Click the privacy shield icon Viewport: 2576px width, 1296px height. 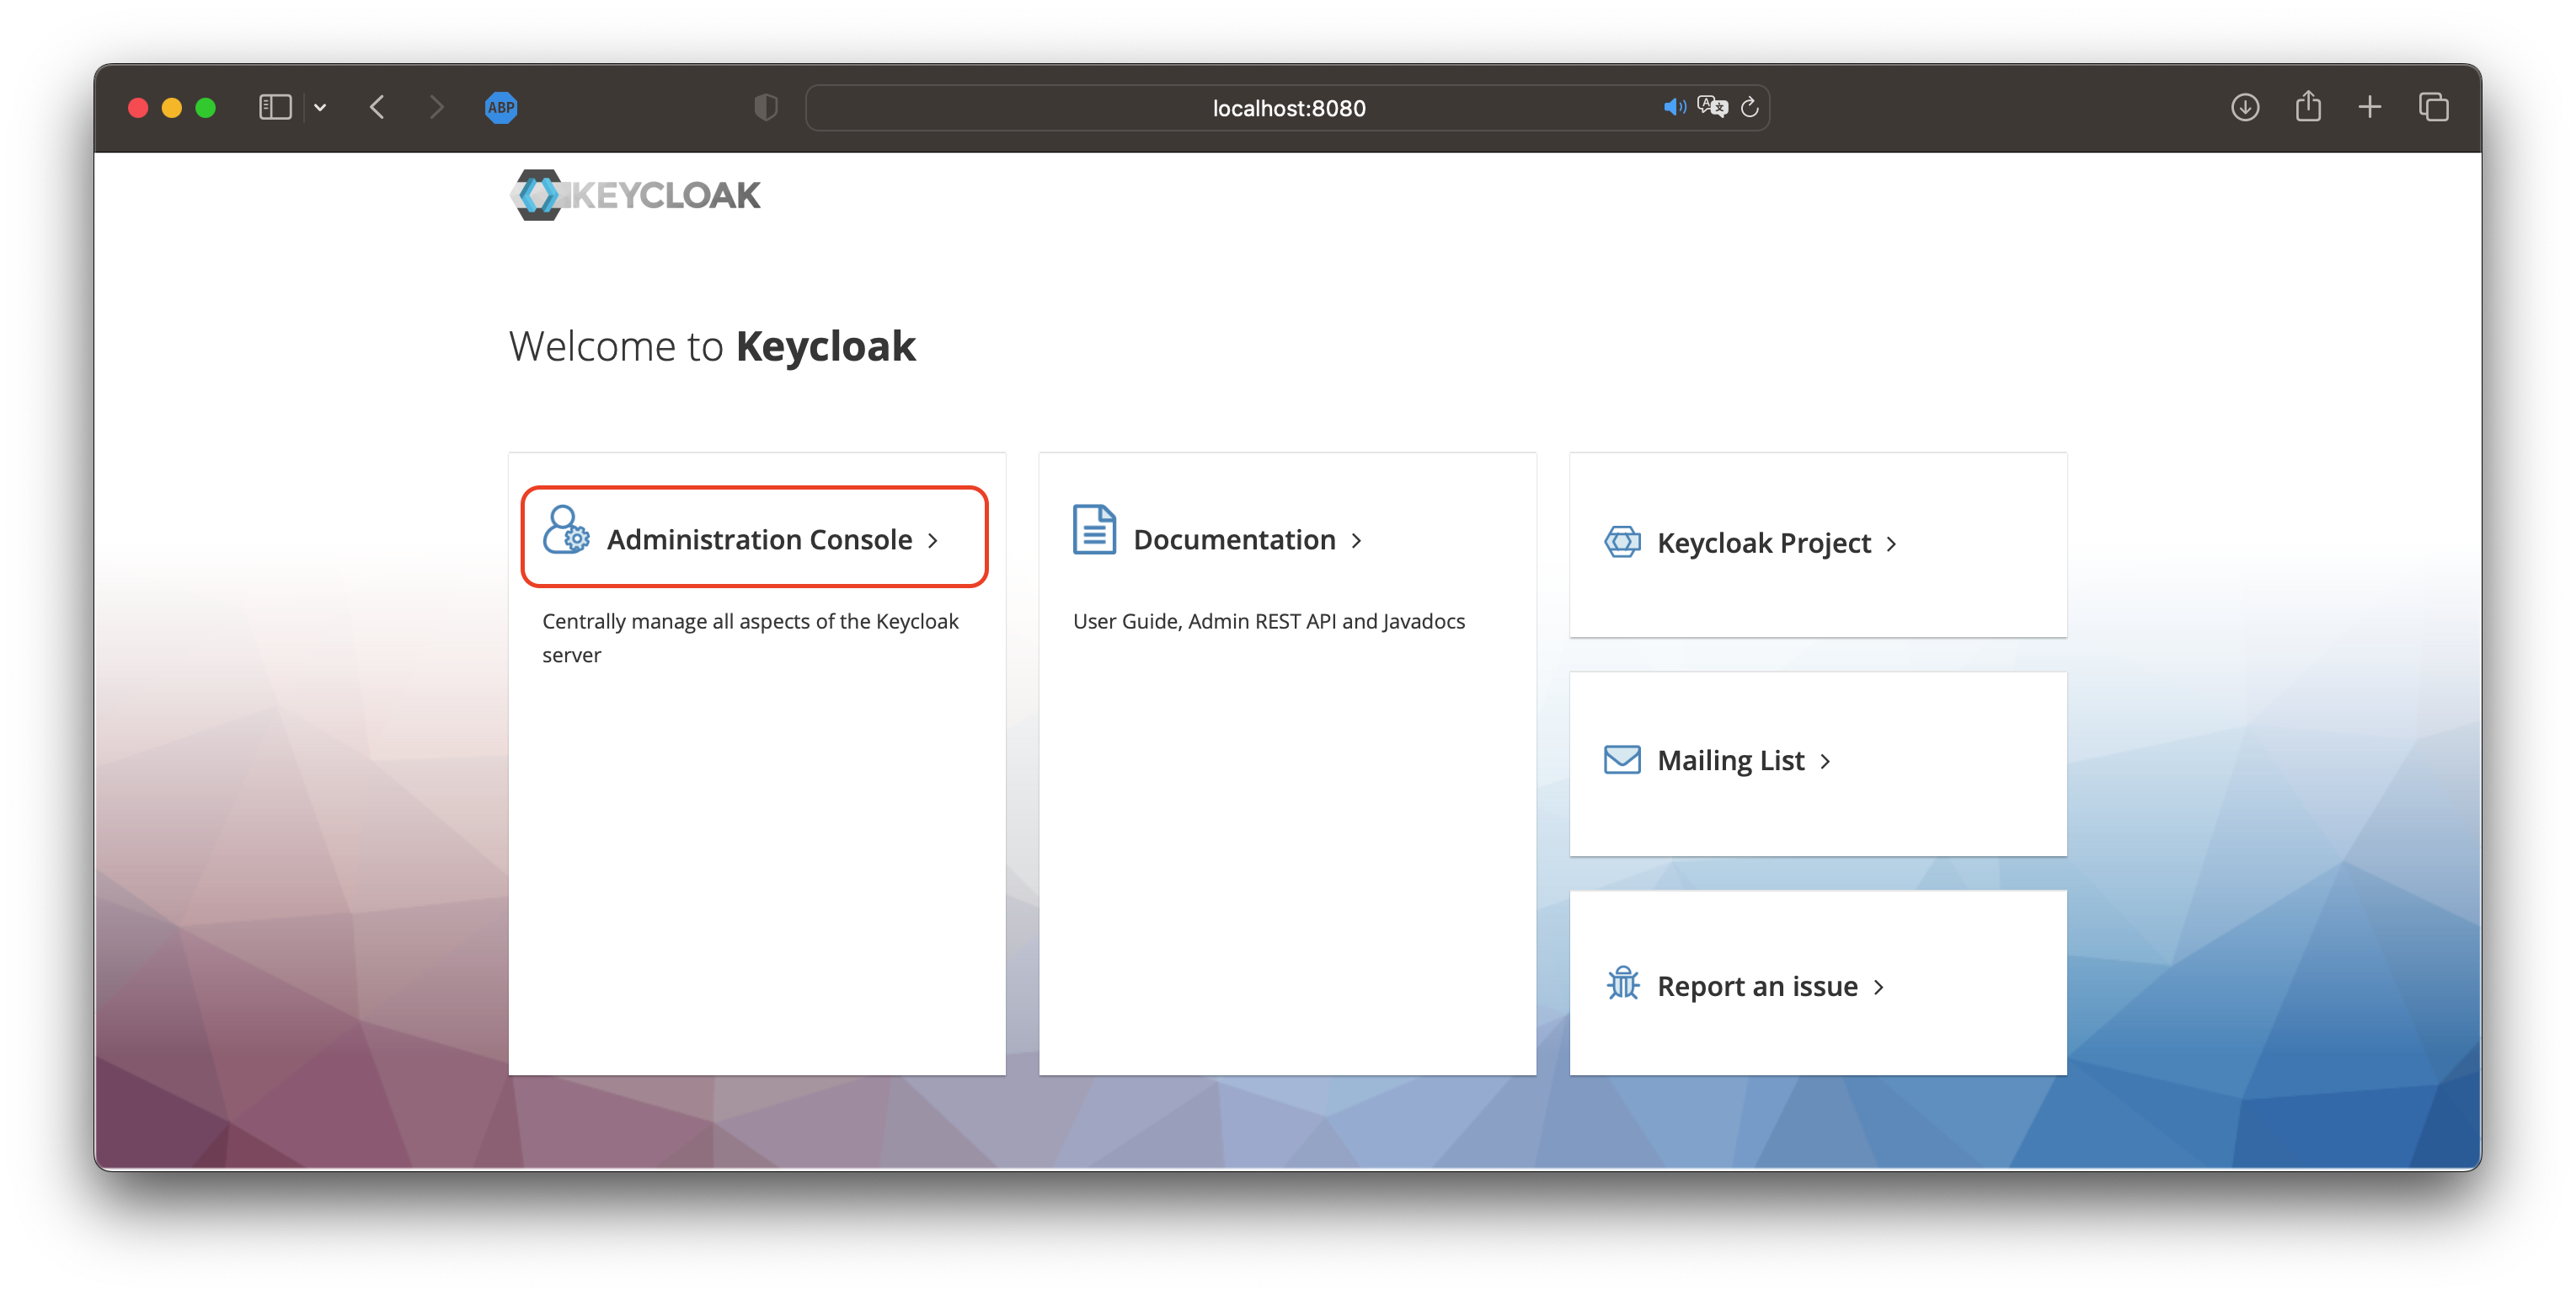766,107
